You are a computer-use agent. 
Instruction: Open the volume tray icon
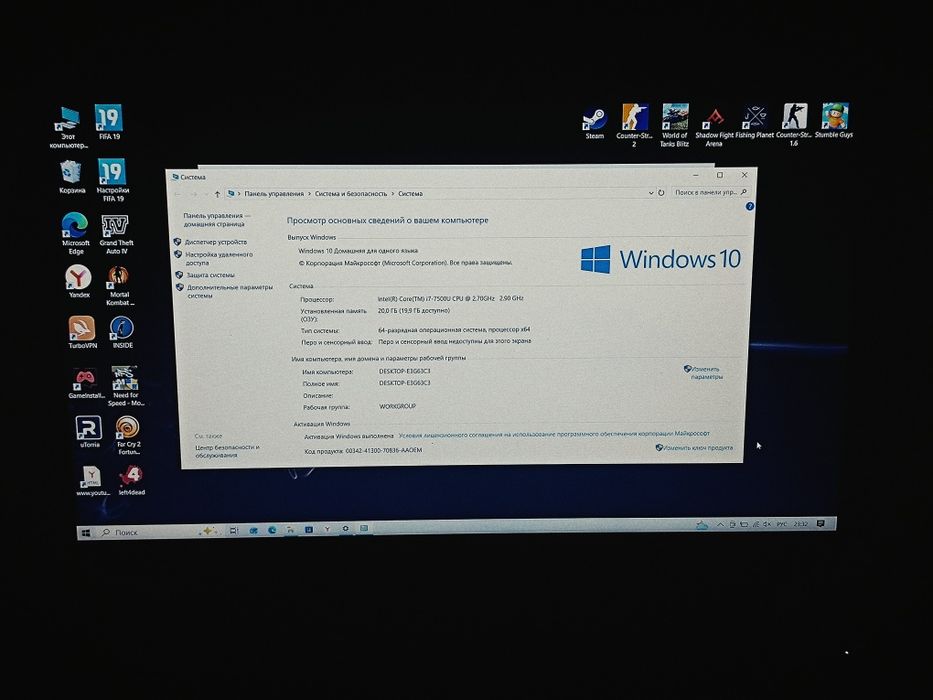point(766,524)
